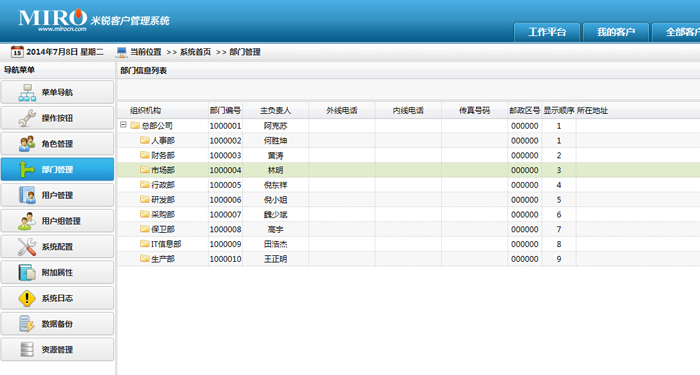Click the MIRO logo in header
This screenshot has height=375, width=700.
[x=53, y=19]
